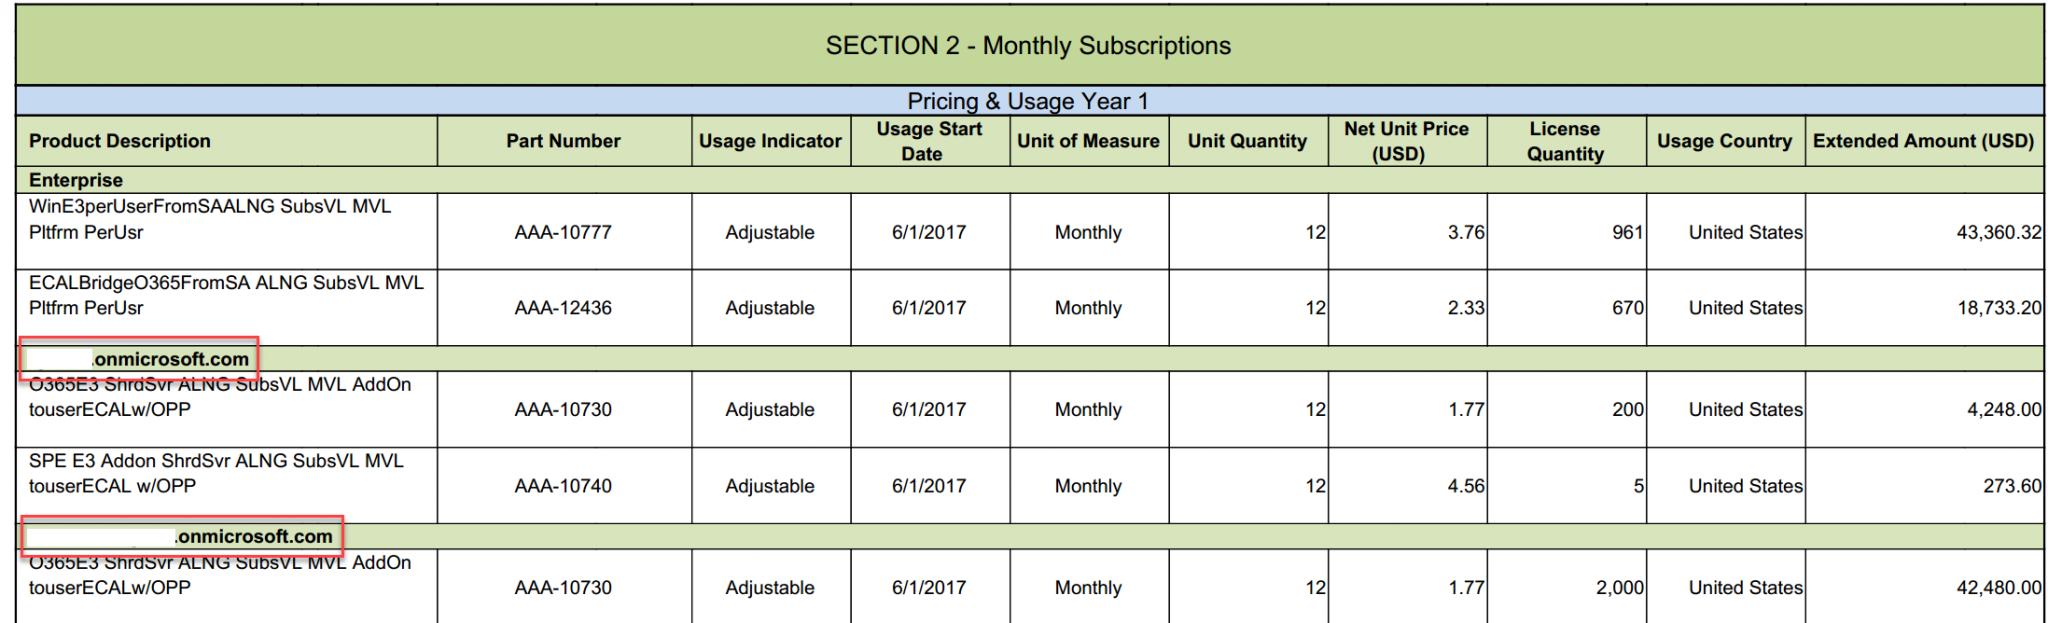
Task: Select the Pricing & Usage Year 1 banner
Action: tap(1028, 101)
